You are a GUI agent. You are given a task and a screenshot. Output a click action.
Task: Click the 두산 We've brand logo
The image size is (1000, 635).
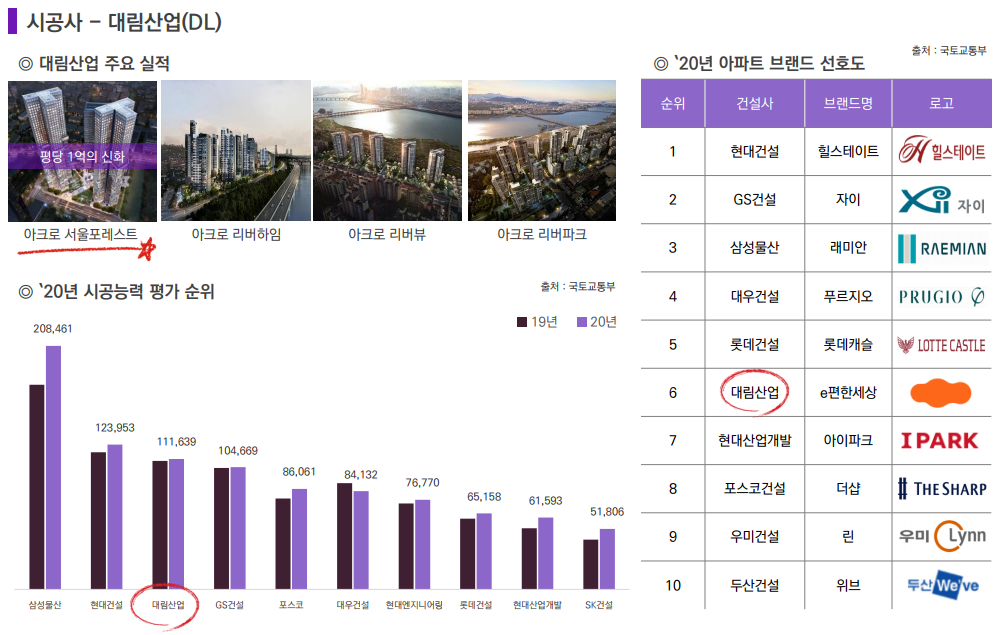[x=943, y=585]
